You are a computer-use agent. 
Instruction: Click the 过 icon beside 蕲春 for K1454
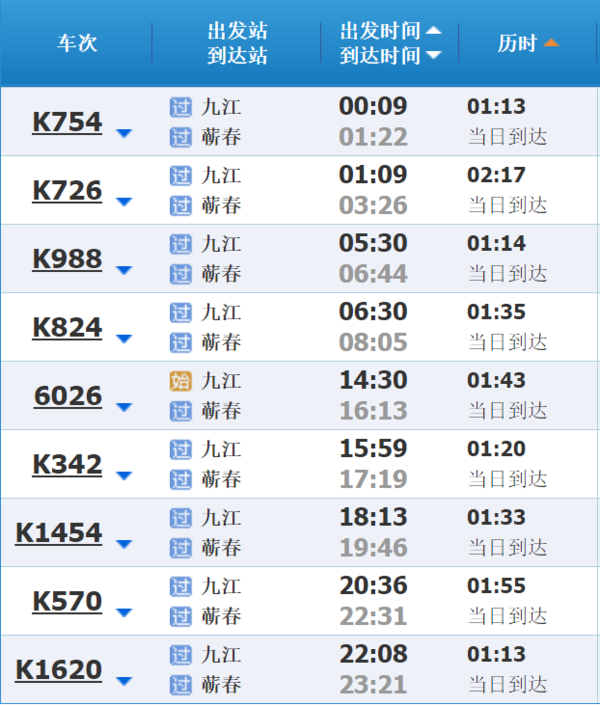(x=180, y=547)
